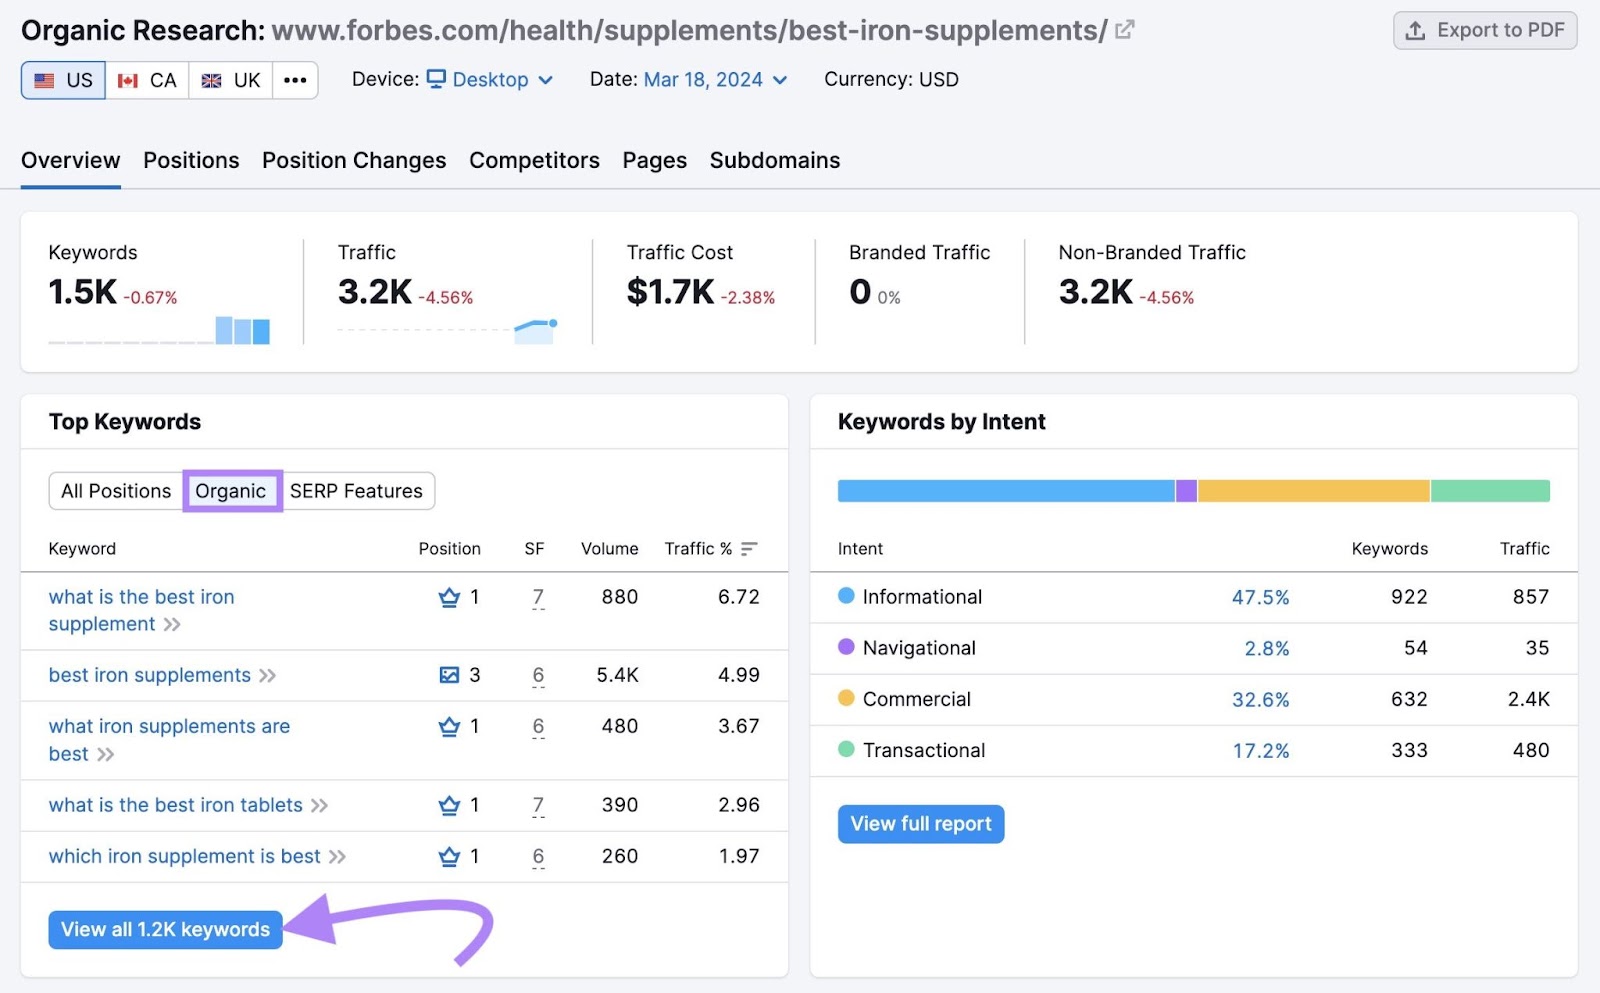Toggle the SERP Features filter
1600x993 pixels.
click(x=356, y=491)
